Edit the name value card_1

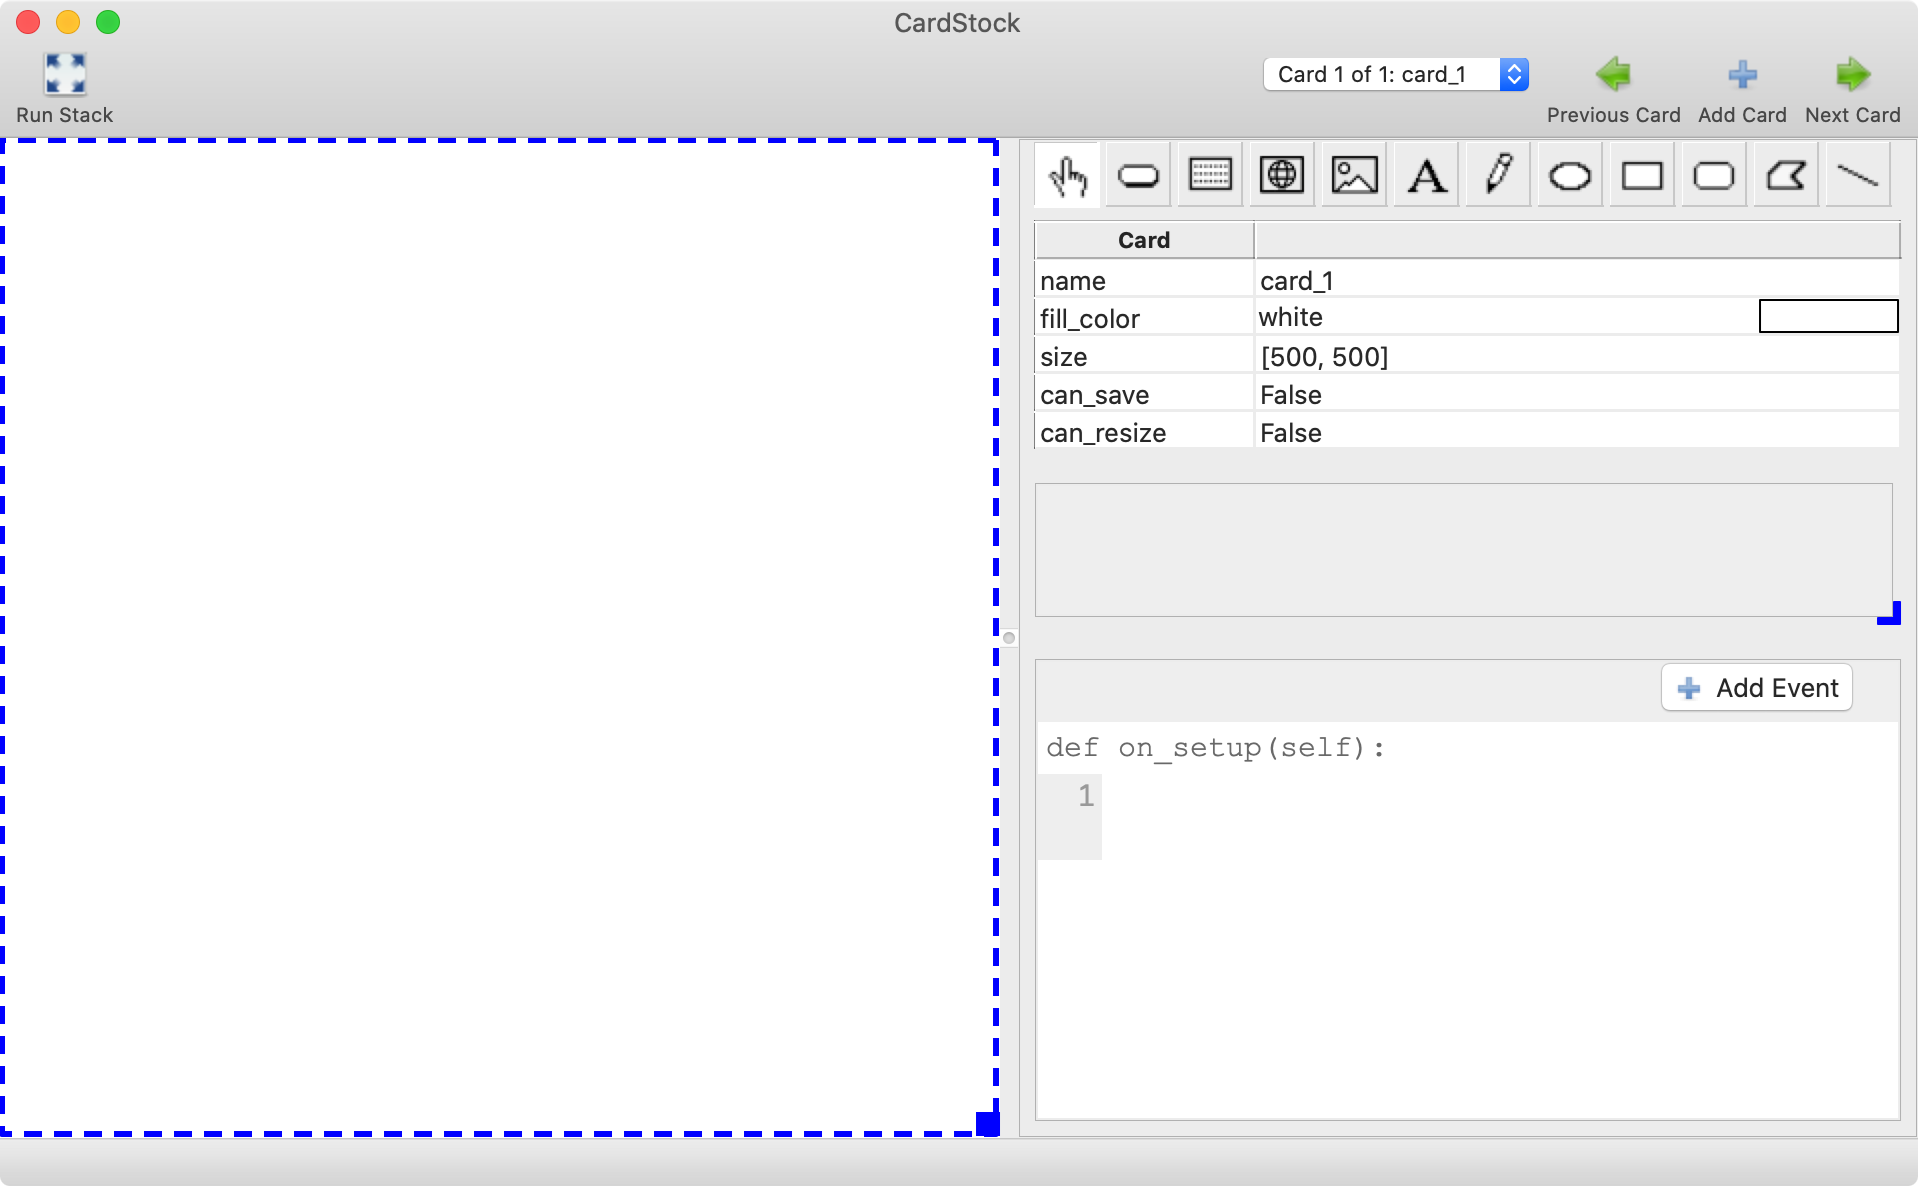click(x=1576, y=281)
